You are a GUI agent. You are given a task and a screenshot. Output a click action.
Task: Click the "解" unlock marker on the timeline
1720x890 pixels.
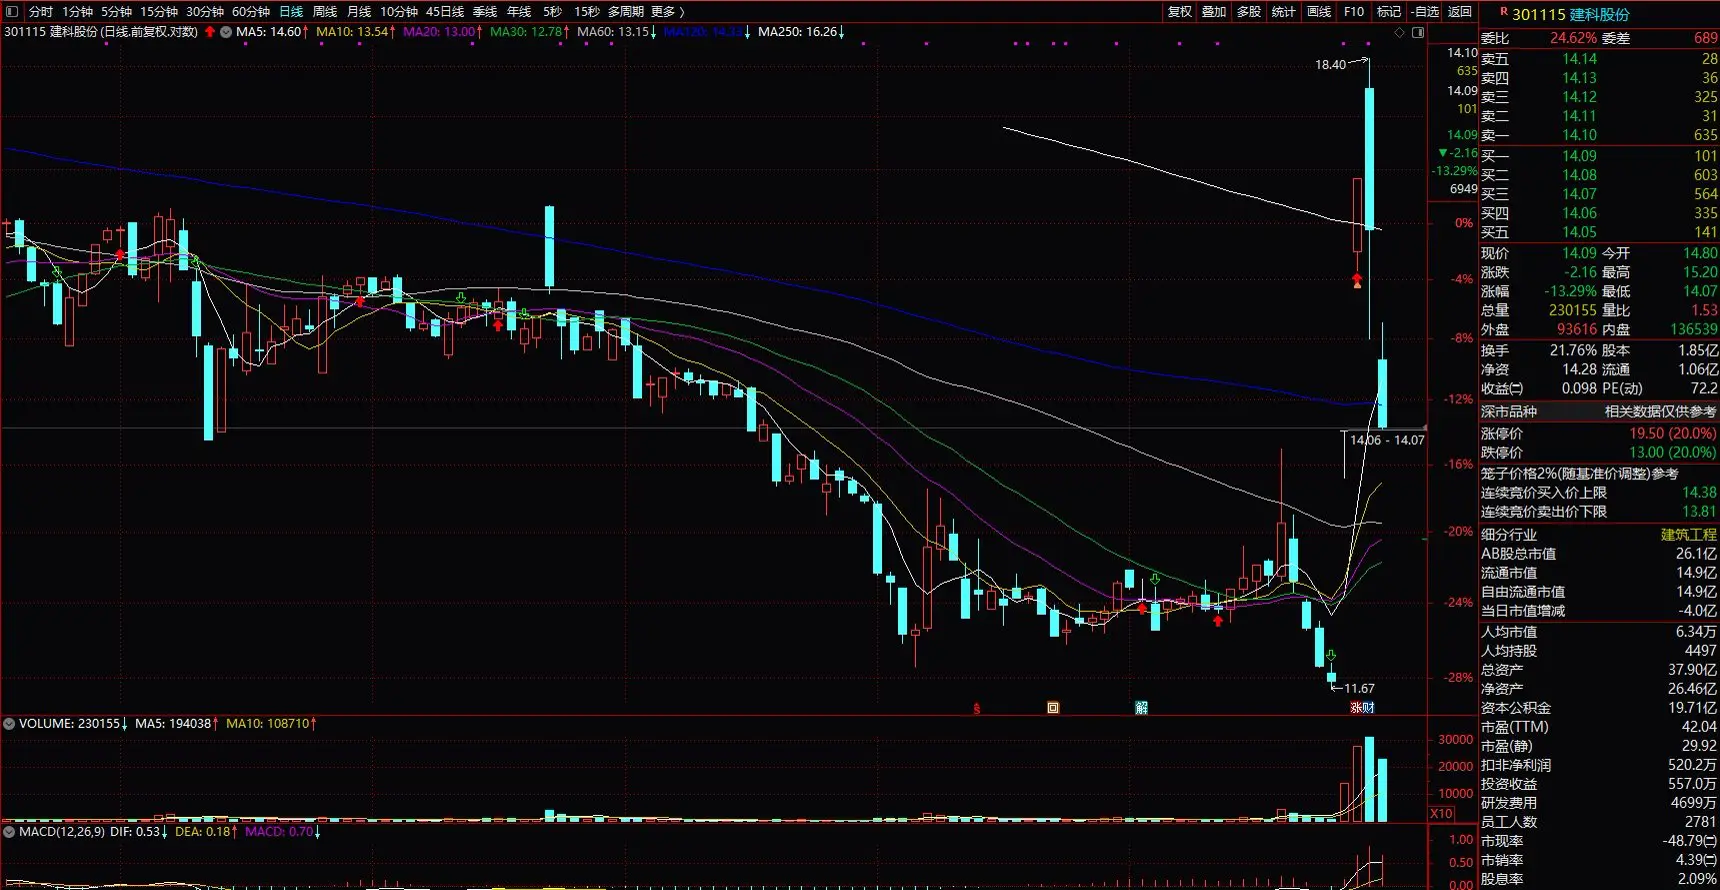pos(1141,708)
